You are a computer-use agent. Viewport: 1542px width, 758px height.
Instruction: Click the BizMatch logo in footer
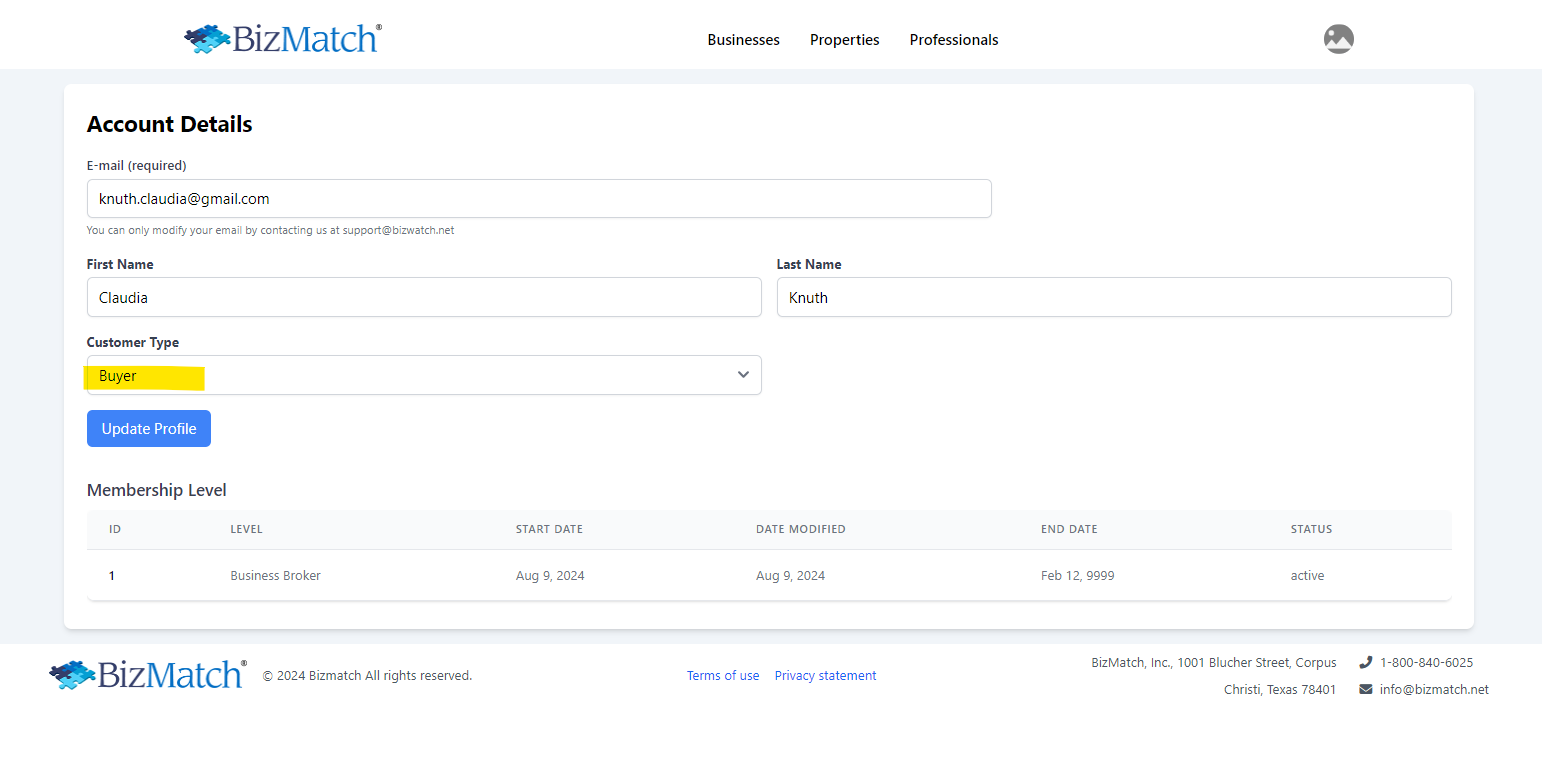147,675
